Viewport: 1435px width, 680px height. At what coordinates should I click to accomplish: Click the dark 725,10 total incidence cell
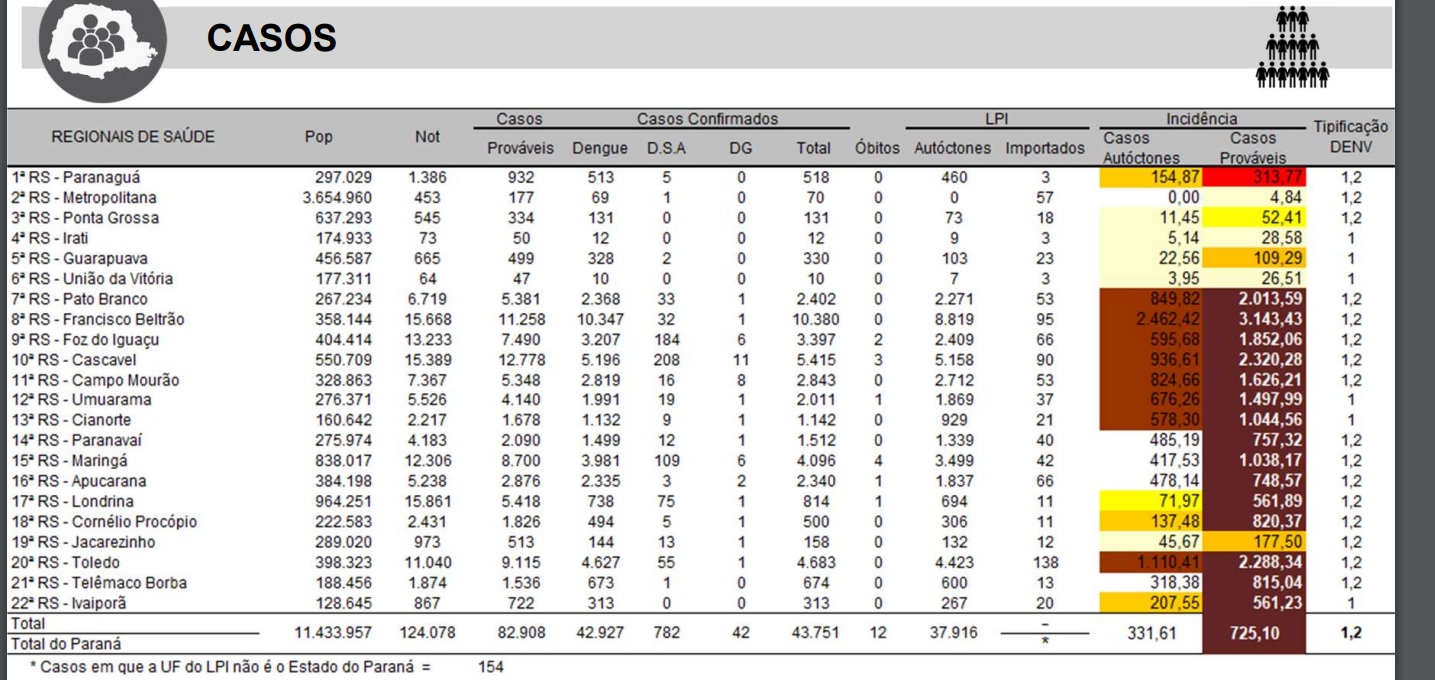point(1253,633)
